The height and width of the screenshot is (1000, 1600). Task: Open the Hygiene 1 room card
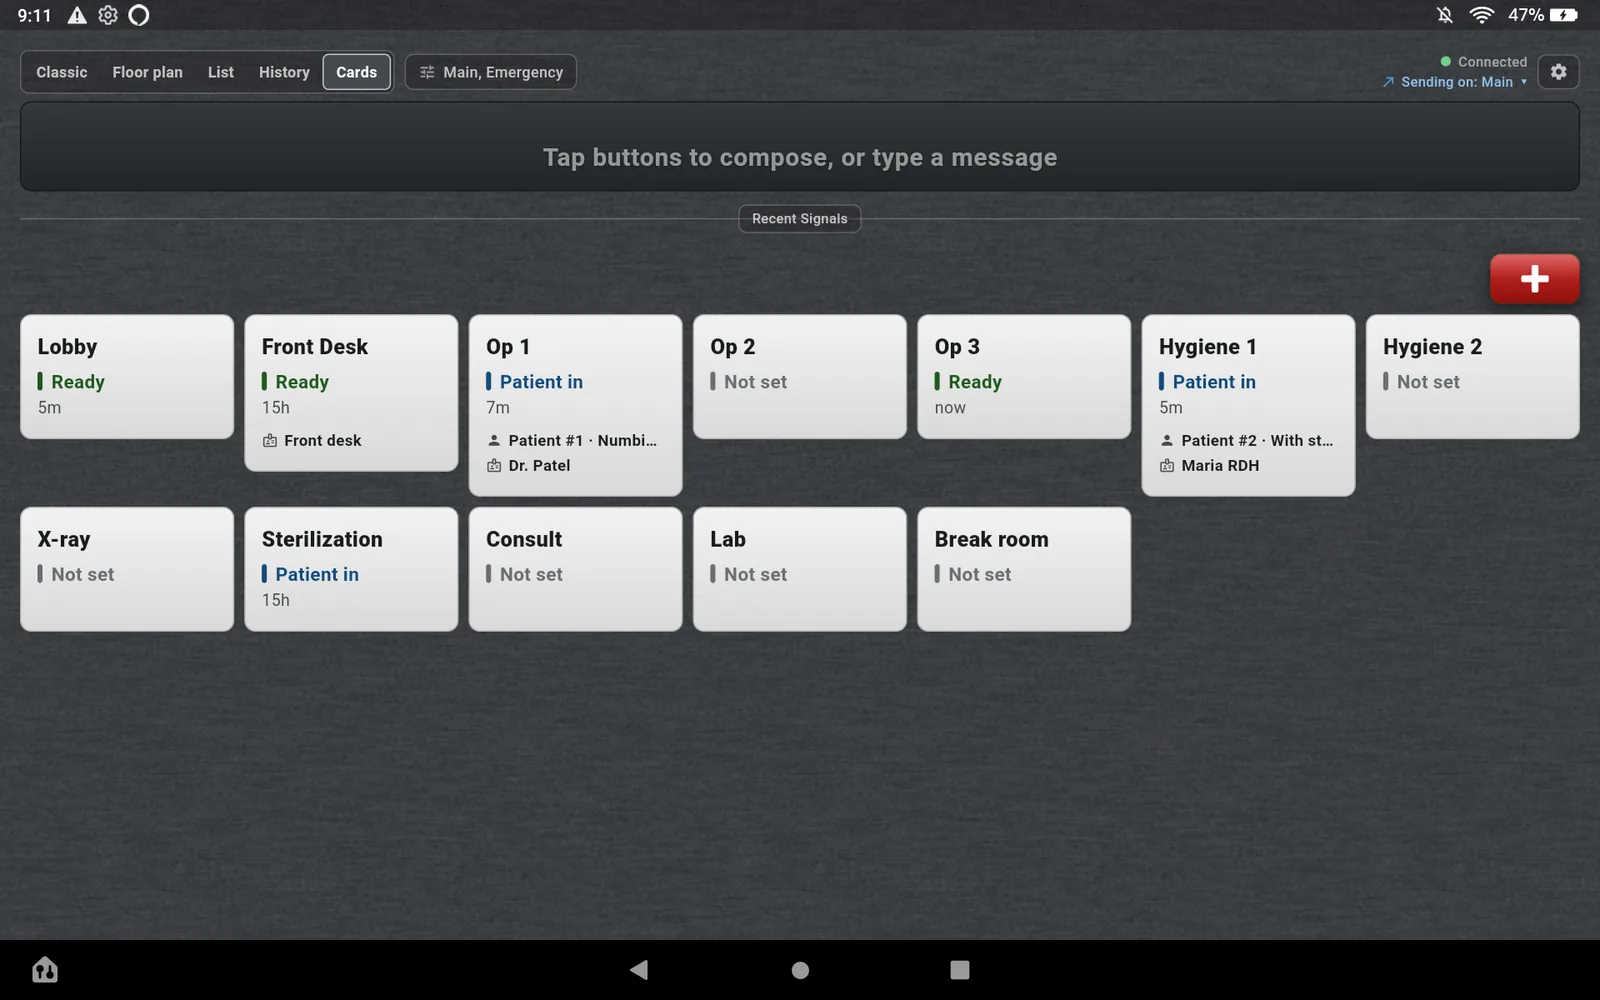point(1248,406)
